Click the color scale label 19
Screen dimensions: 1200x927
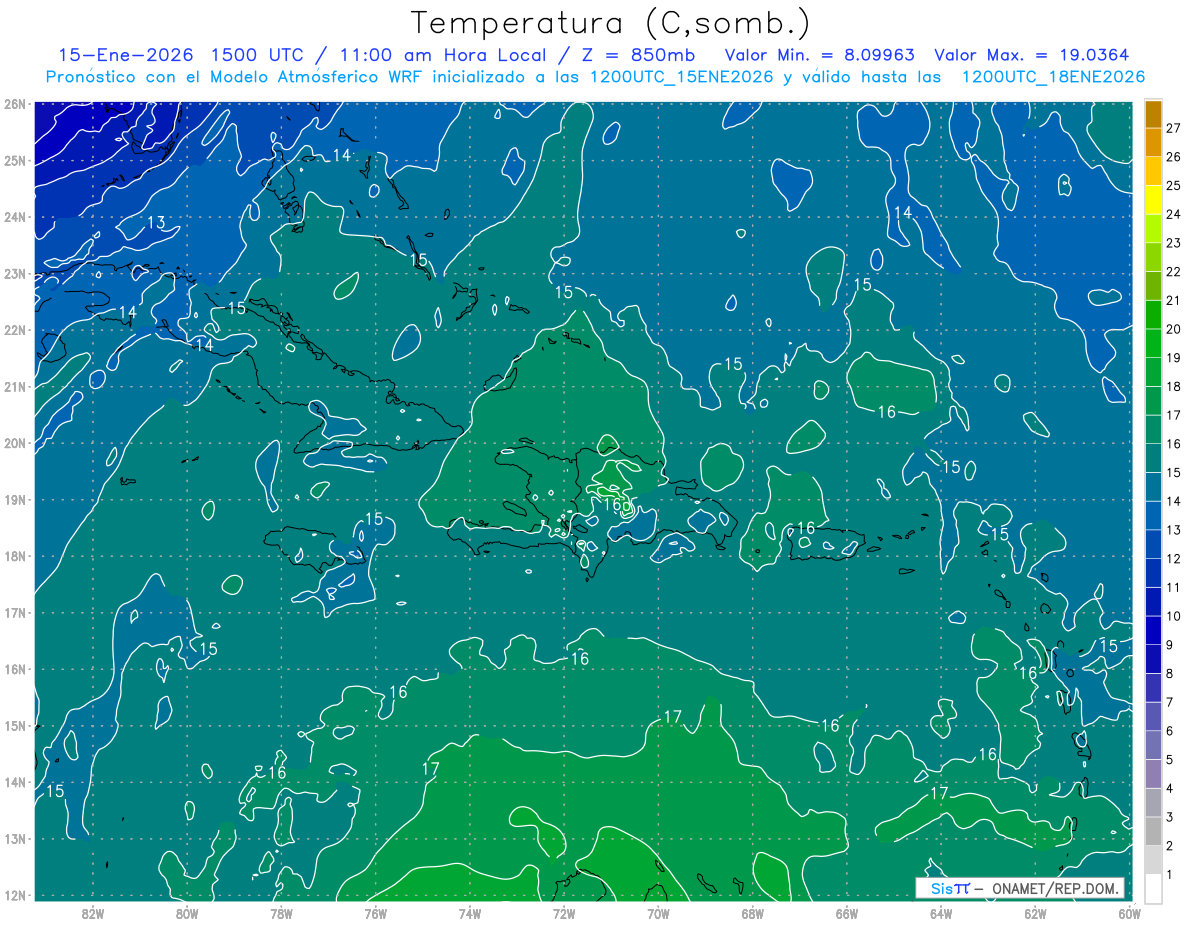point(1173,357)
